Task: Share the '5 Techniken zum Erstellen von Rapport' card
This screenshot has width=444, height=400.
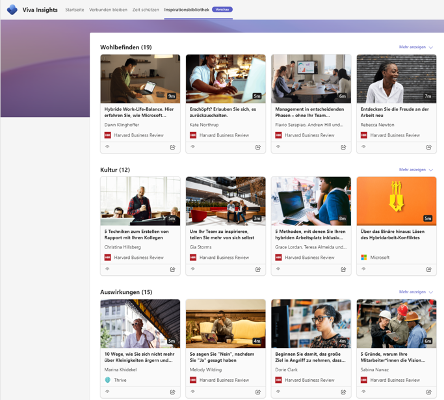Action: [172, 269]
